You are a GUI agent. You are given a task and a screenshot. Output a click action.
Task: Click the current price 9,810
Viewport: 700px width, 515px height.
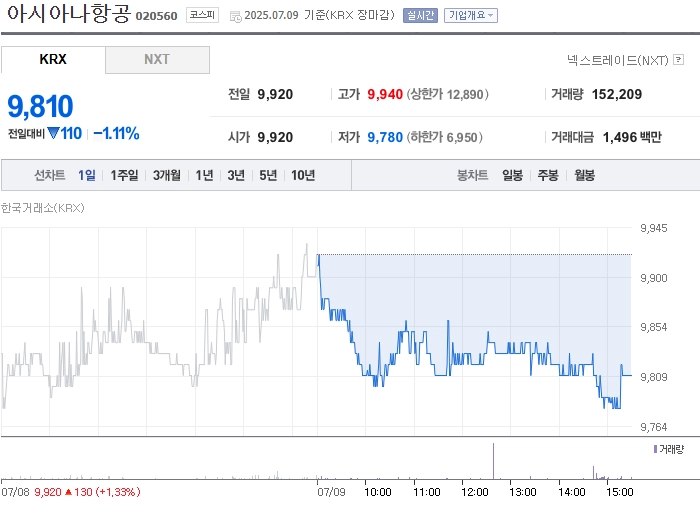pos(40,106)
